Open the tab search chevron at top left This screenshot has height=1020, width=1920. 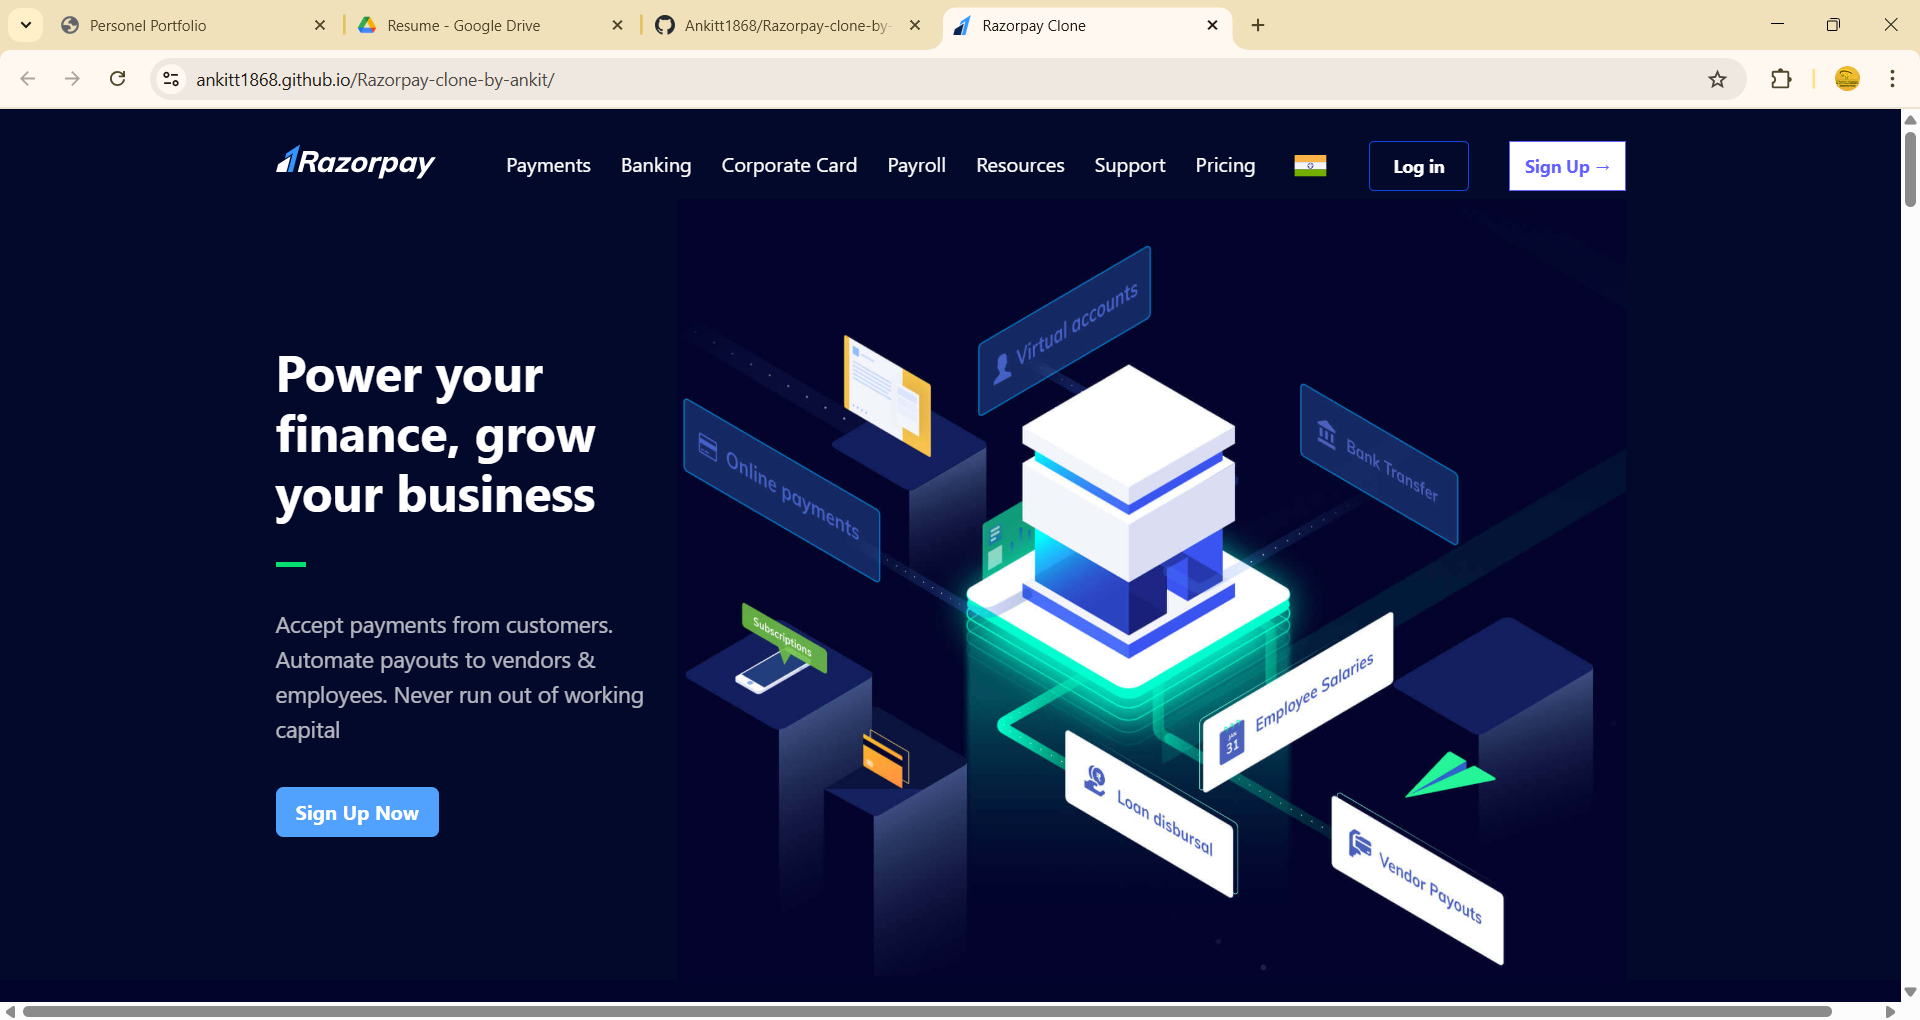[x=26, y=25]
